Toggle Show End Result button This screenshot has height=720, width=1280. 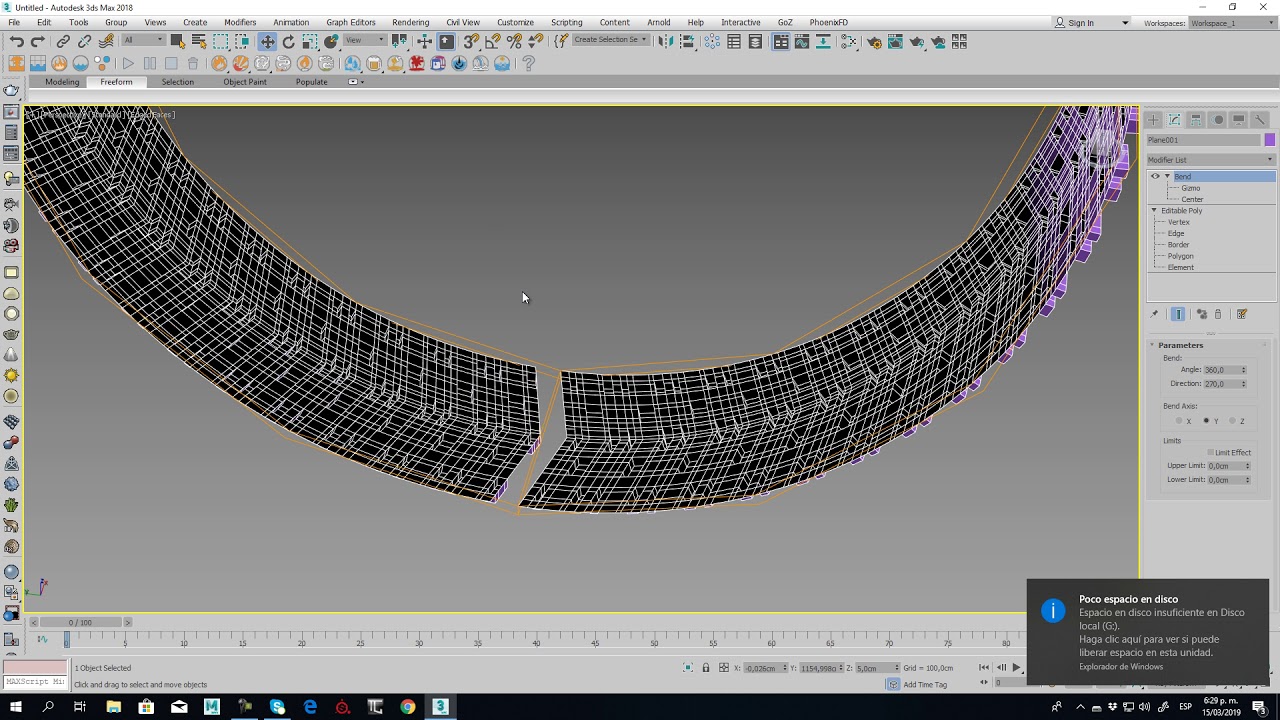click(1178, 314)
